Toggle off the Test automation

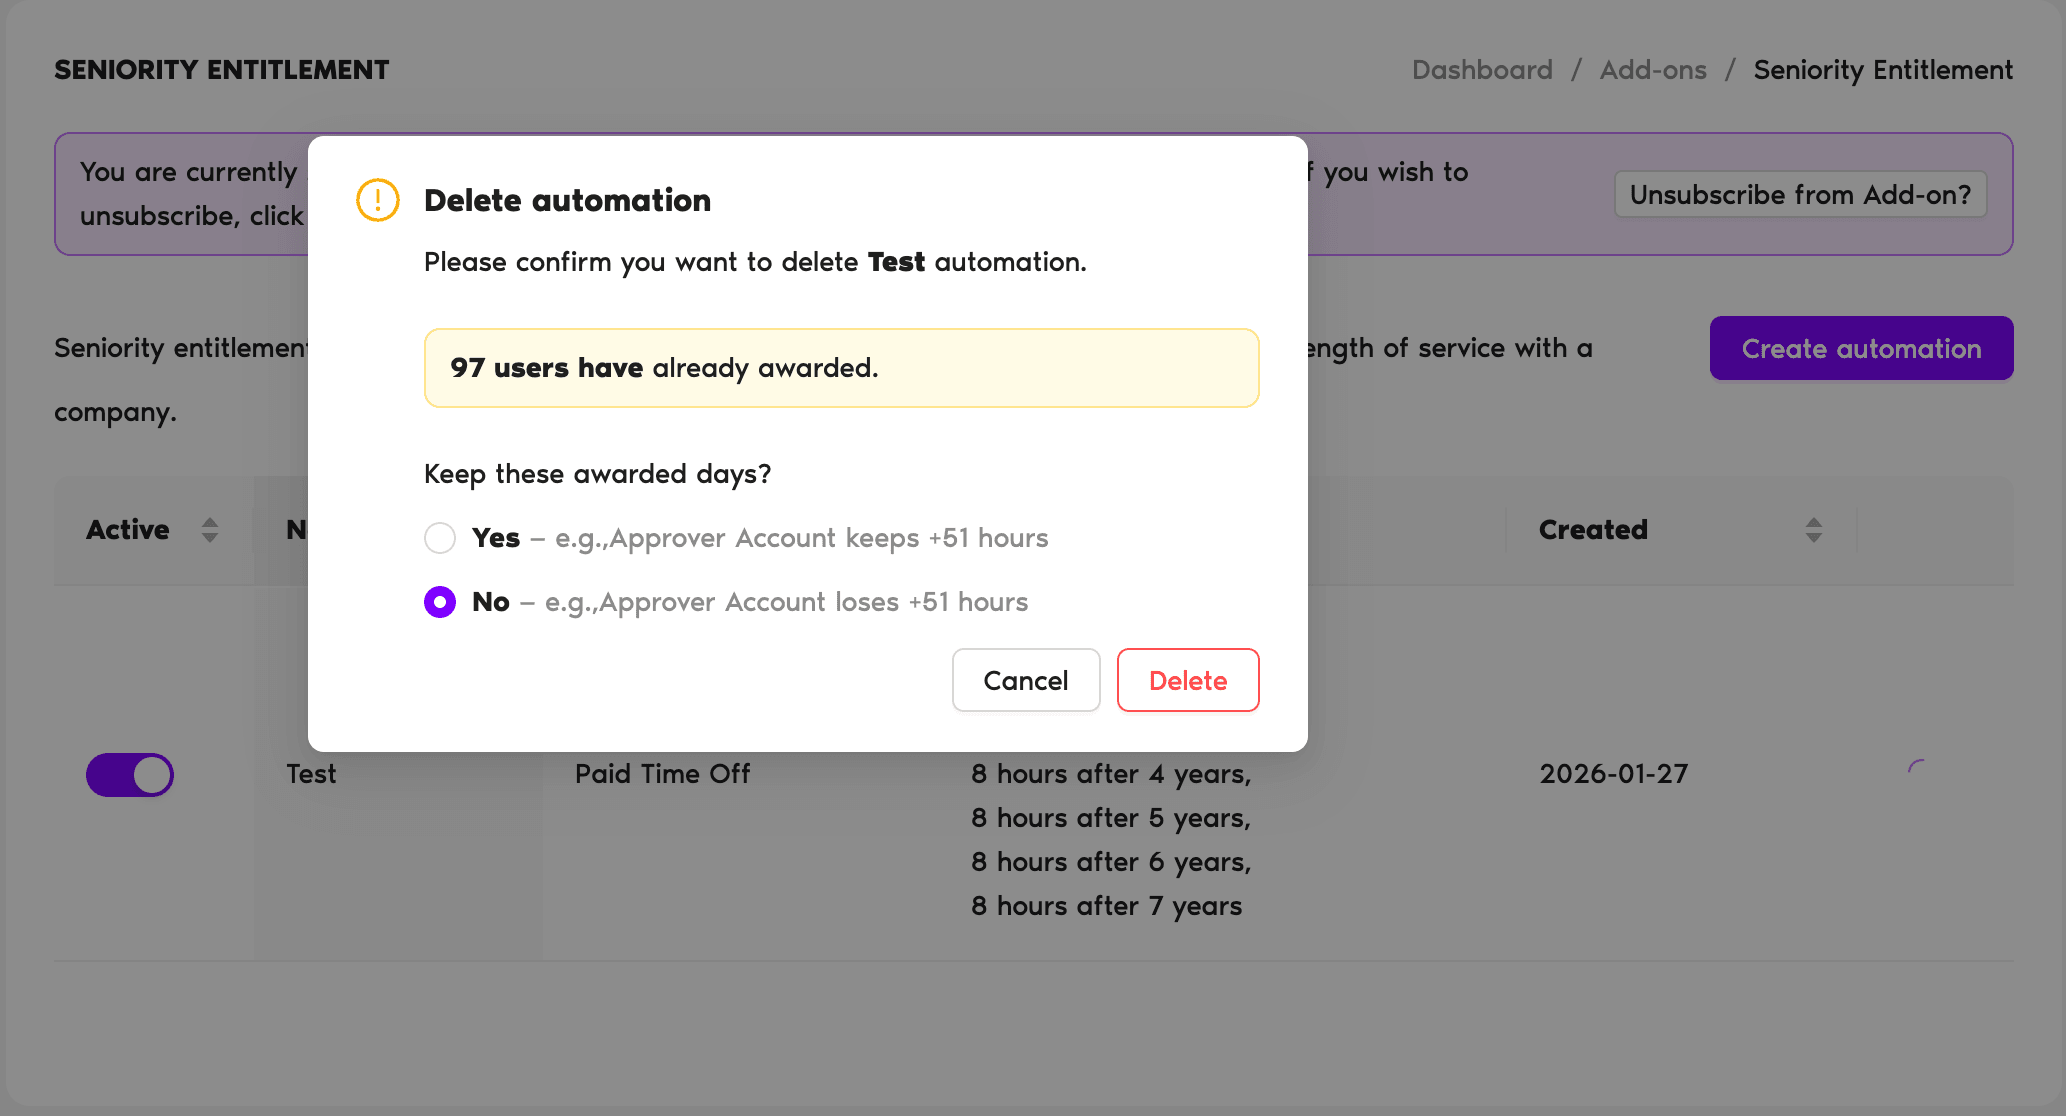point(130,774)
